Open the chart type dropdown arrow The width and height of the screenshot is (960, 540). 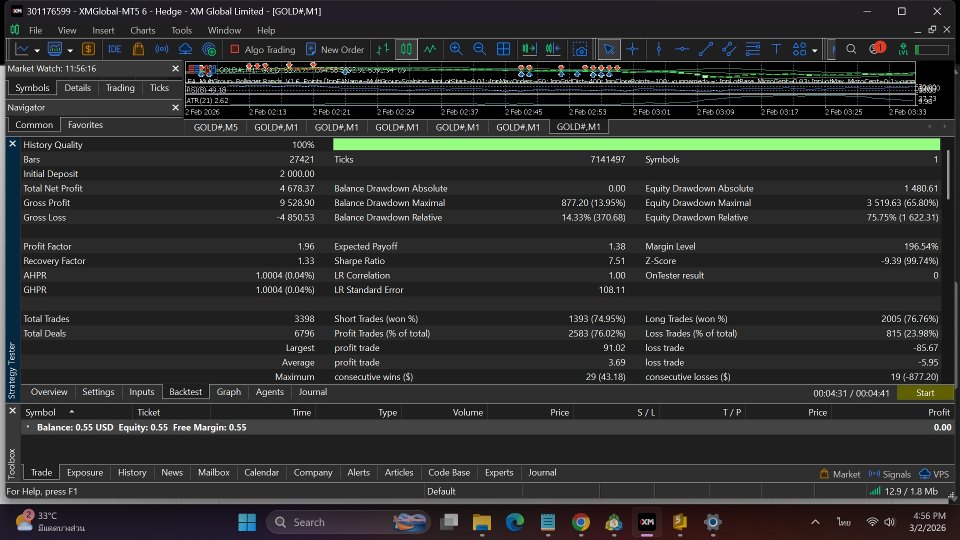click(37, 49)
